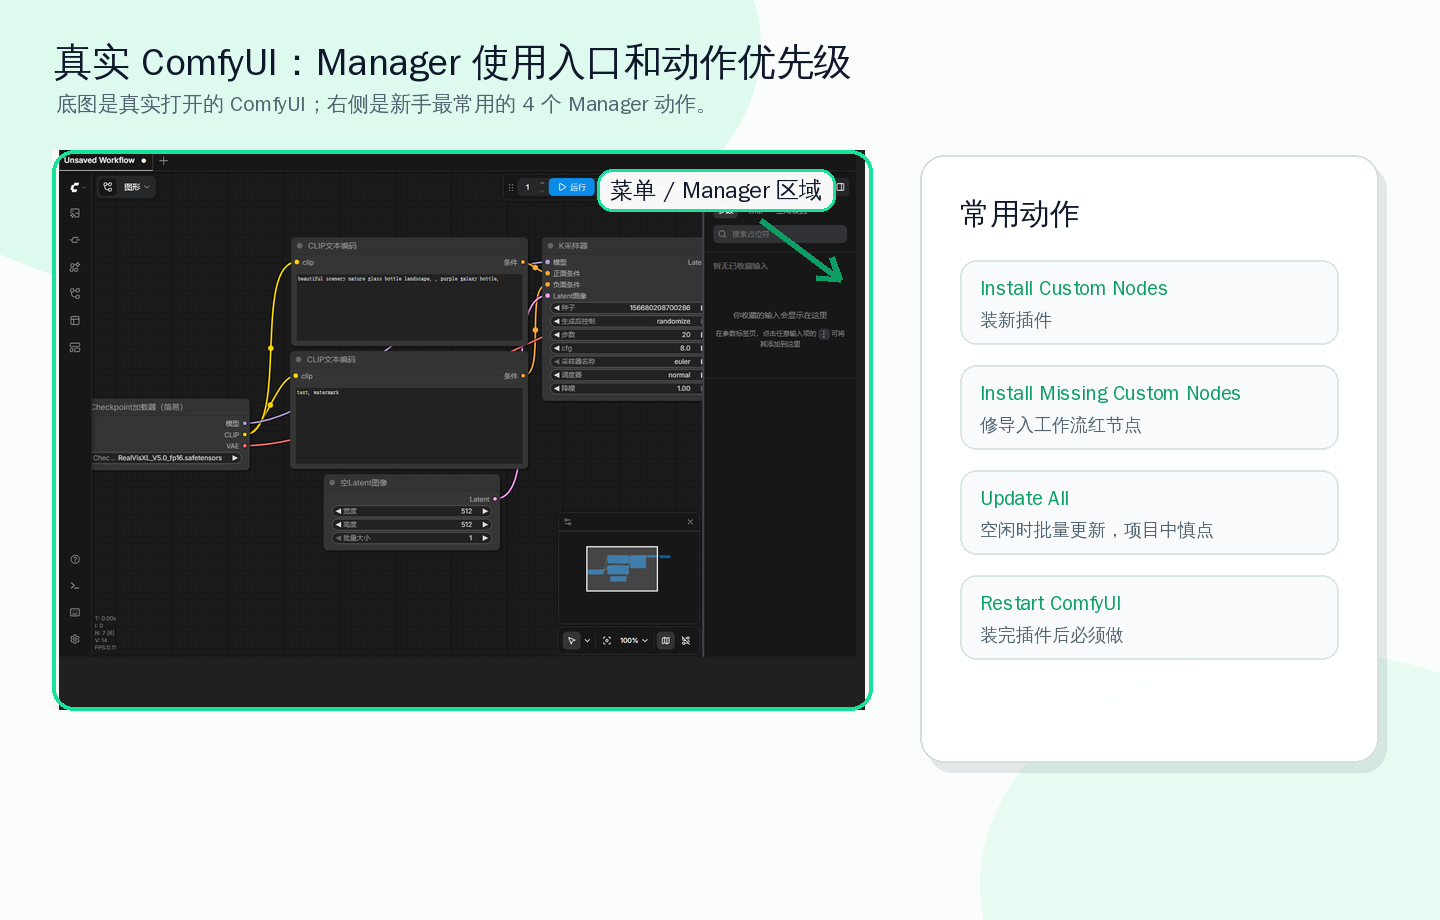
Task: Open the workflows sidebar icon
Action: tap(75, 294)
